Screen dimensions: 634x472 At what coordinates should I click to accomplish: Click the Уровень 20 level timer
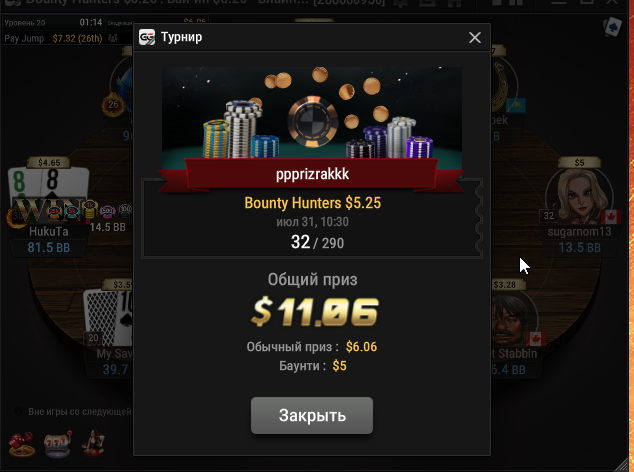pos(53,22)
